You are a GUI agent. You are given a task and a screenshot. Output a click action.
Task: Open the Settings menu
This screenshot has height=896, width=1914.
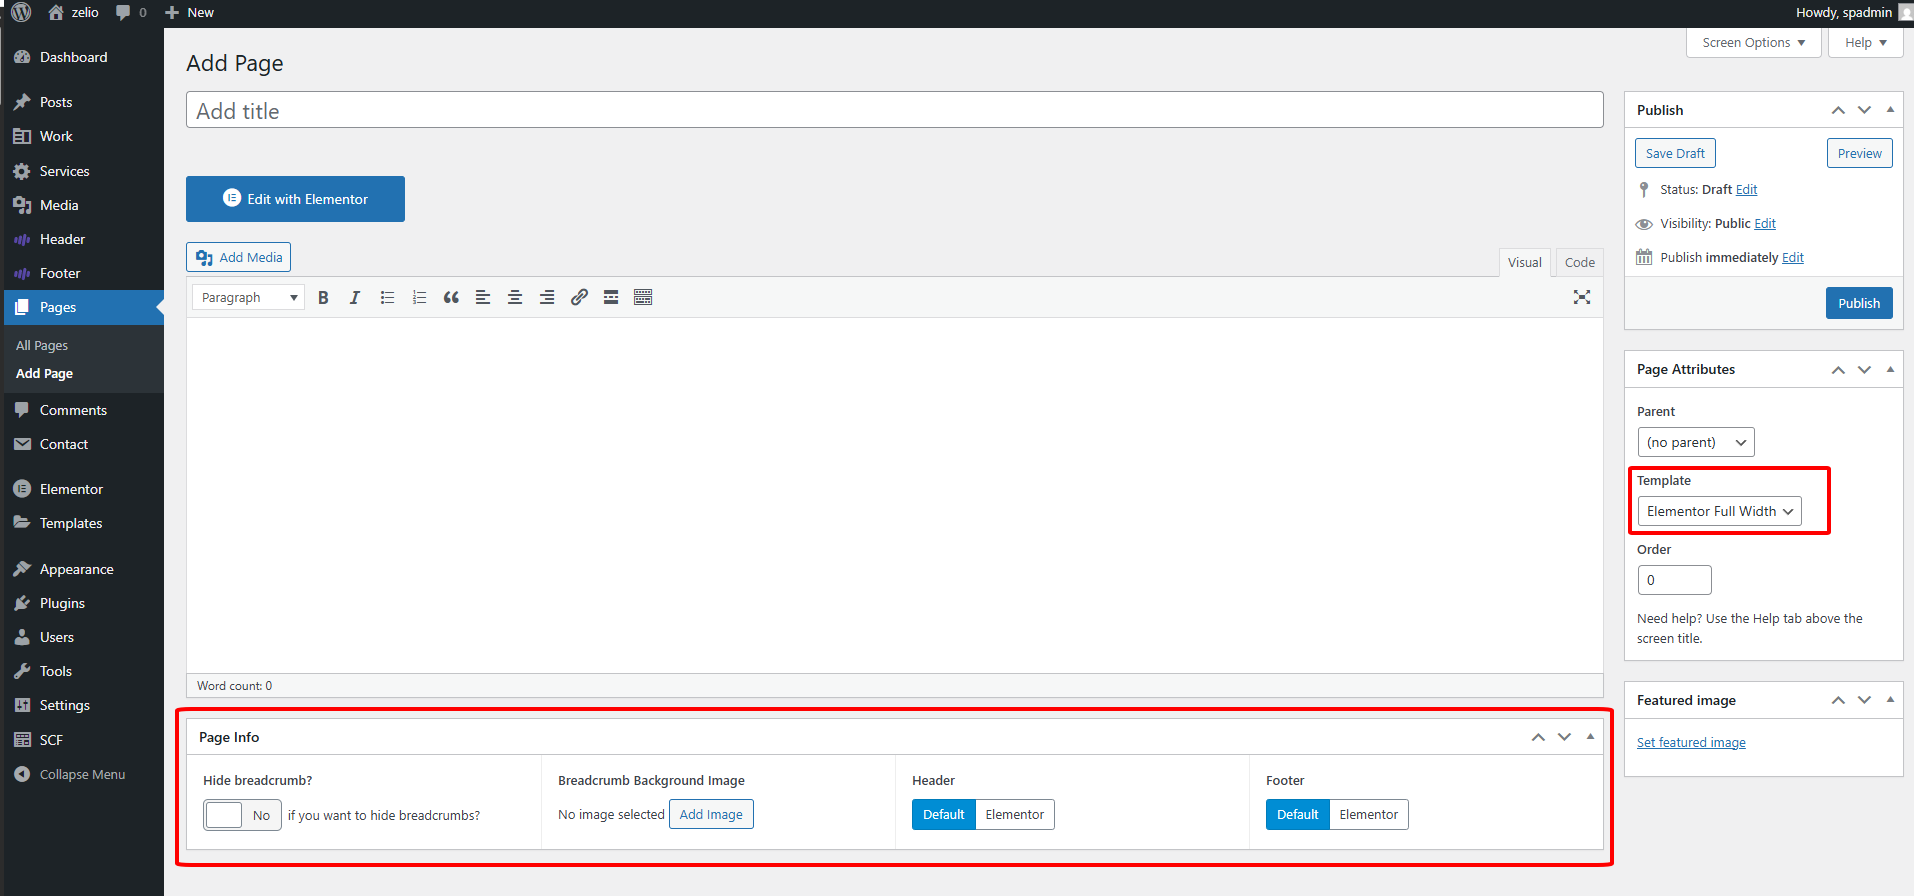coord(83,705)
